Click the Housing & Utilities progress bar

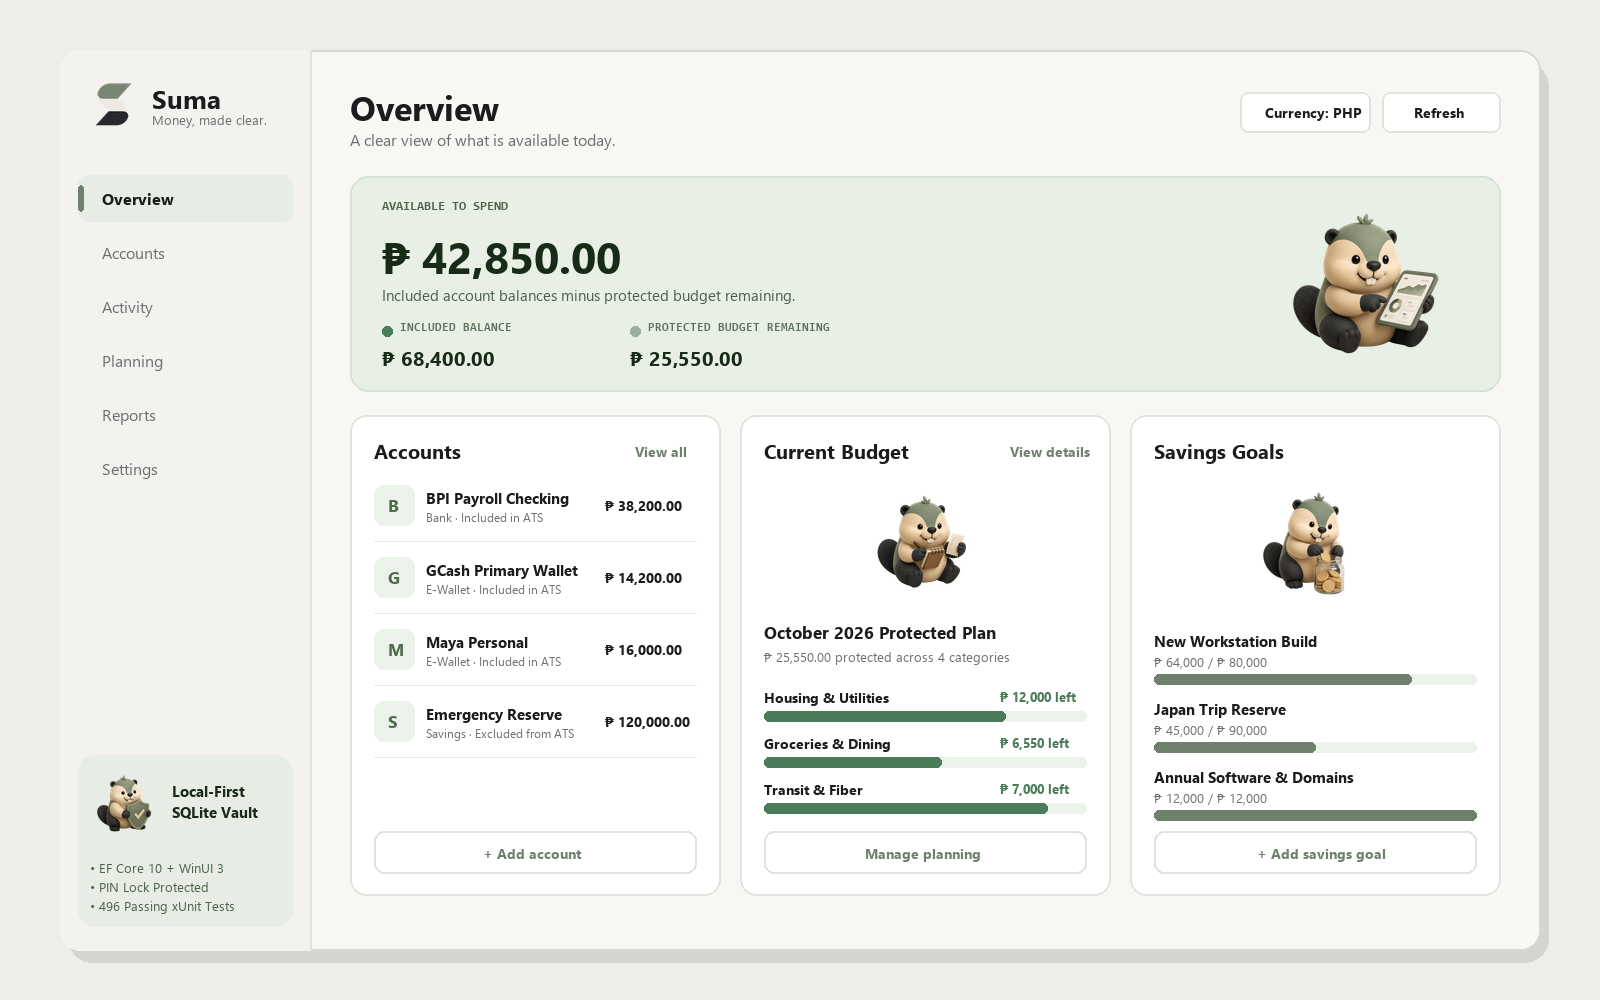click(925, 716)
